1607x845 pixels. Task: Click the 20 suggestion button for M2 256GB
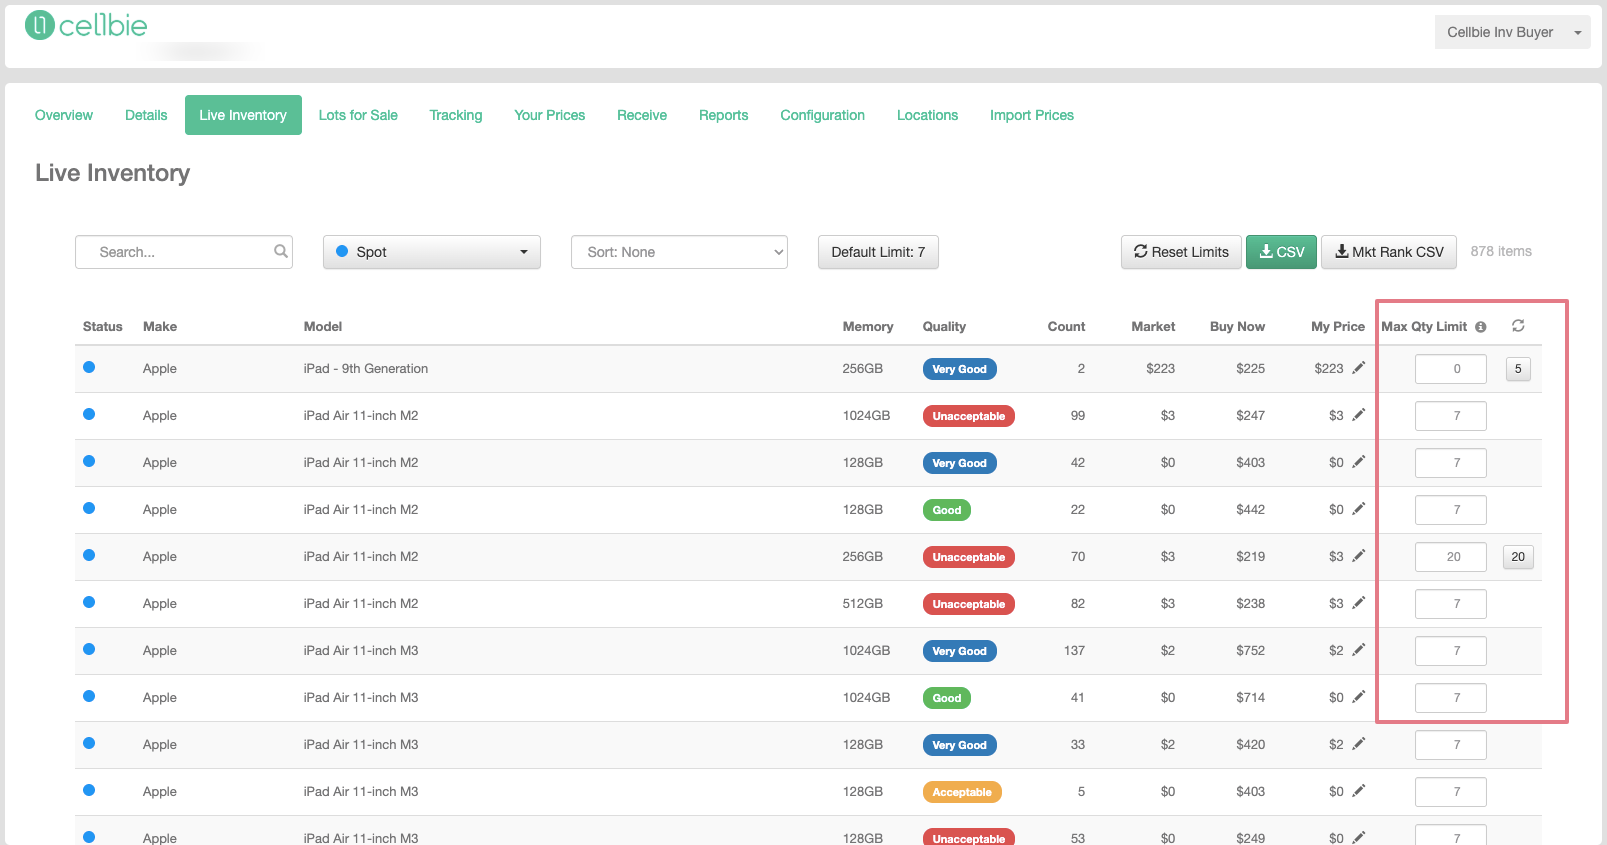coord(1518,557)
